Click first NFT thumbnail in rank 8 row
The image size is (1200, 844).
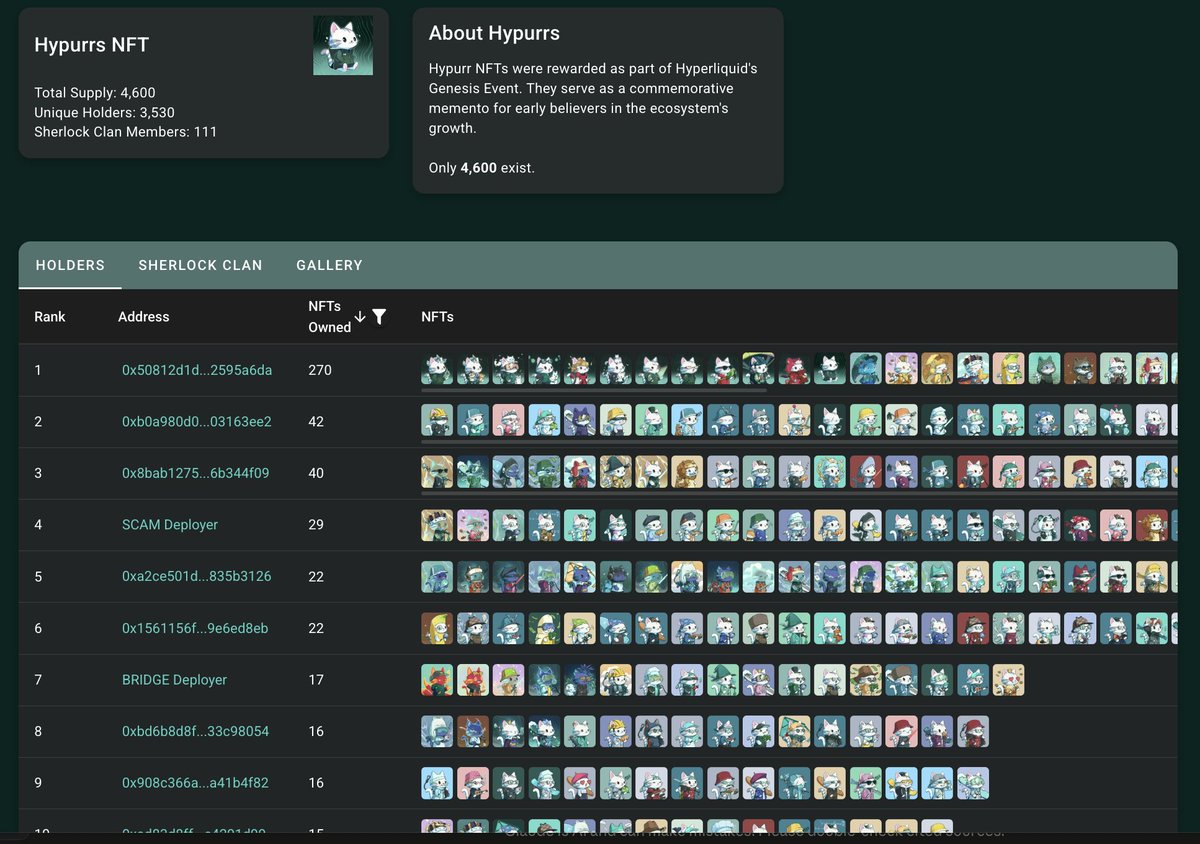tap(437, 731)
